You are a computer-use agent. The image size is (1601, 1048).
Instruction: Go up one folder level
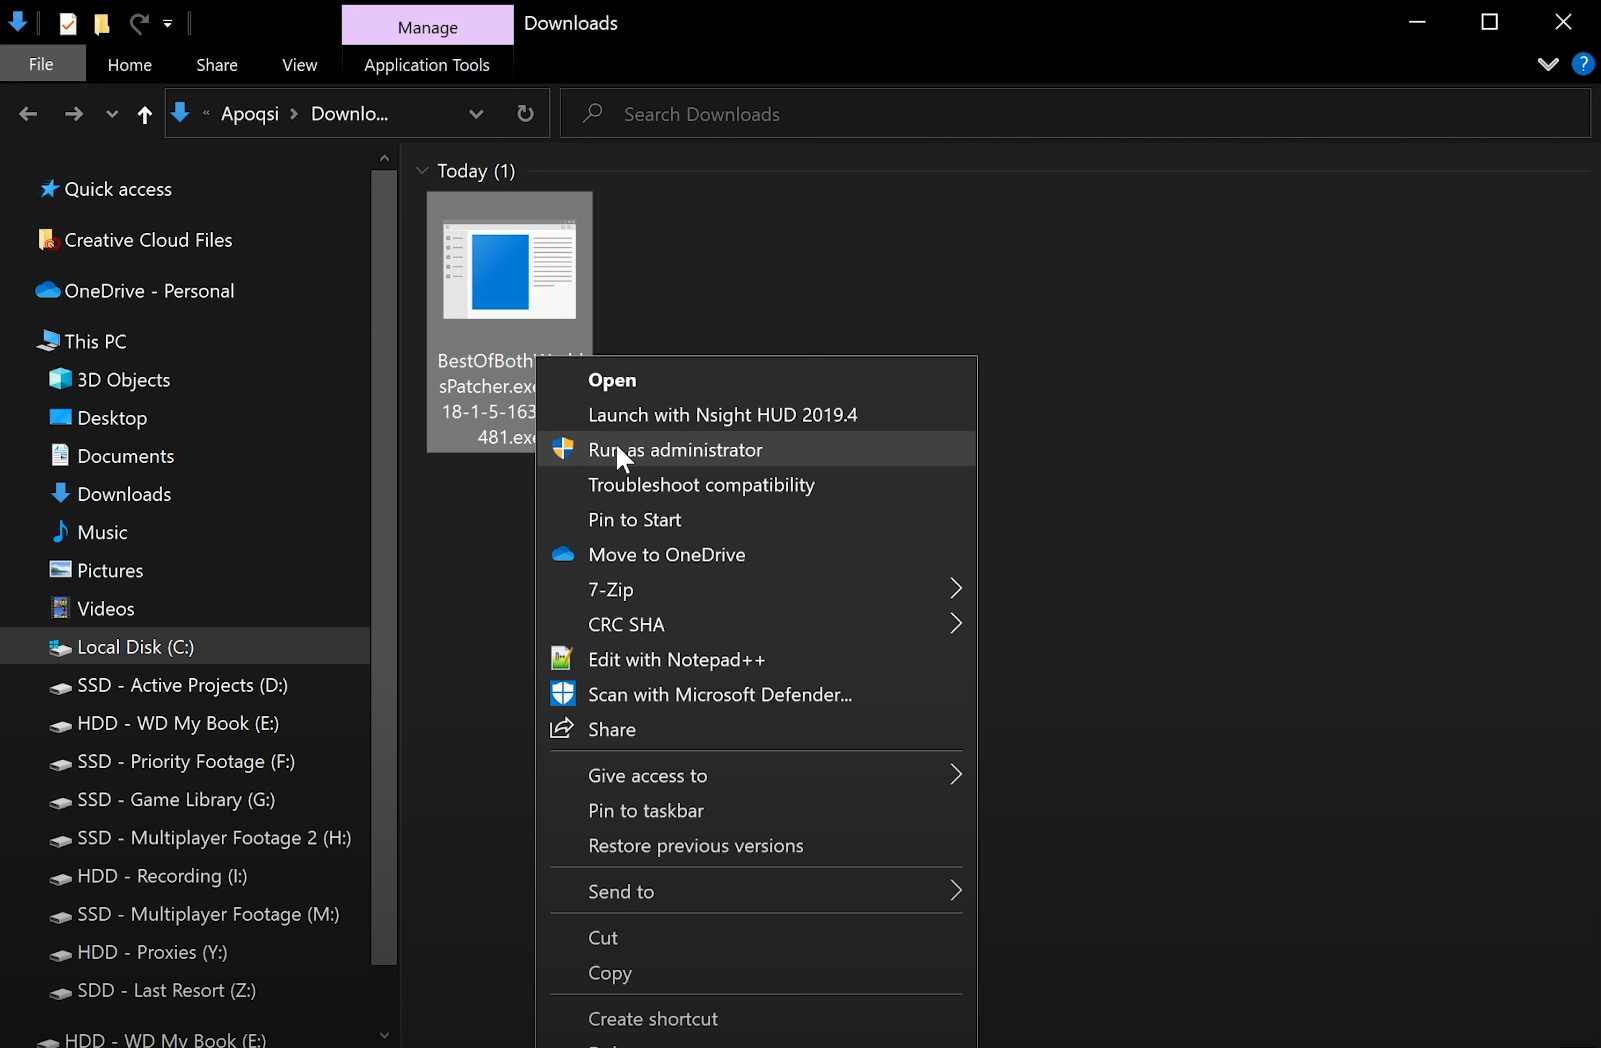click(145, 114)
